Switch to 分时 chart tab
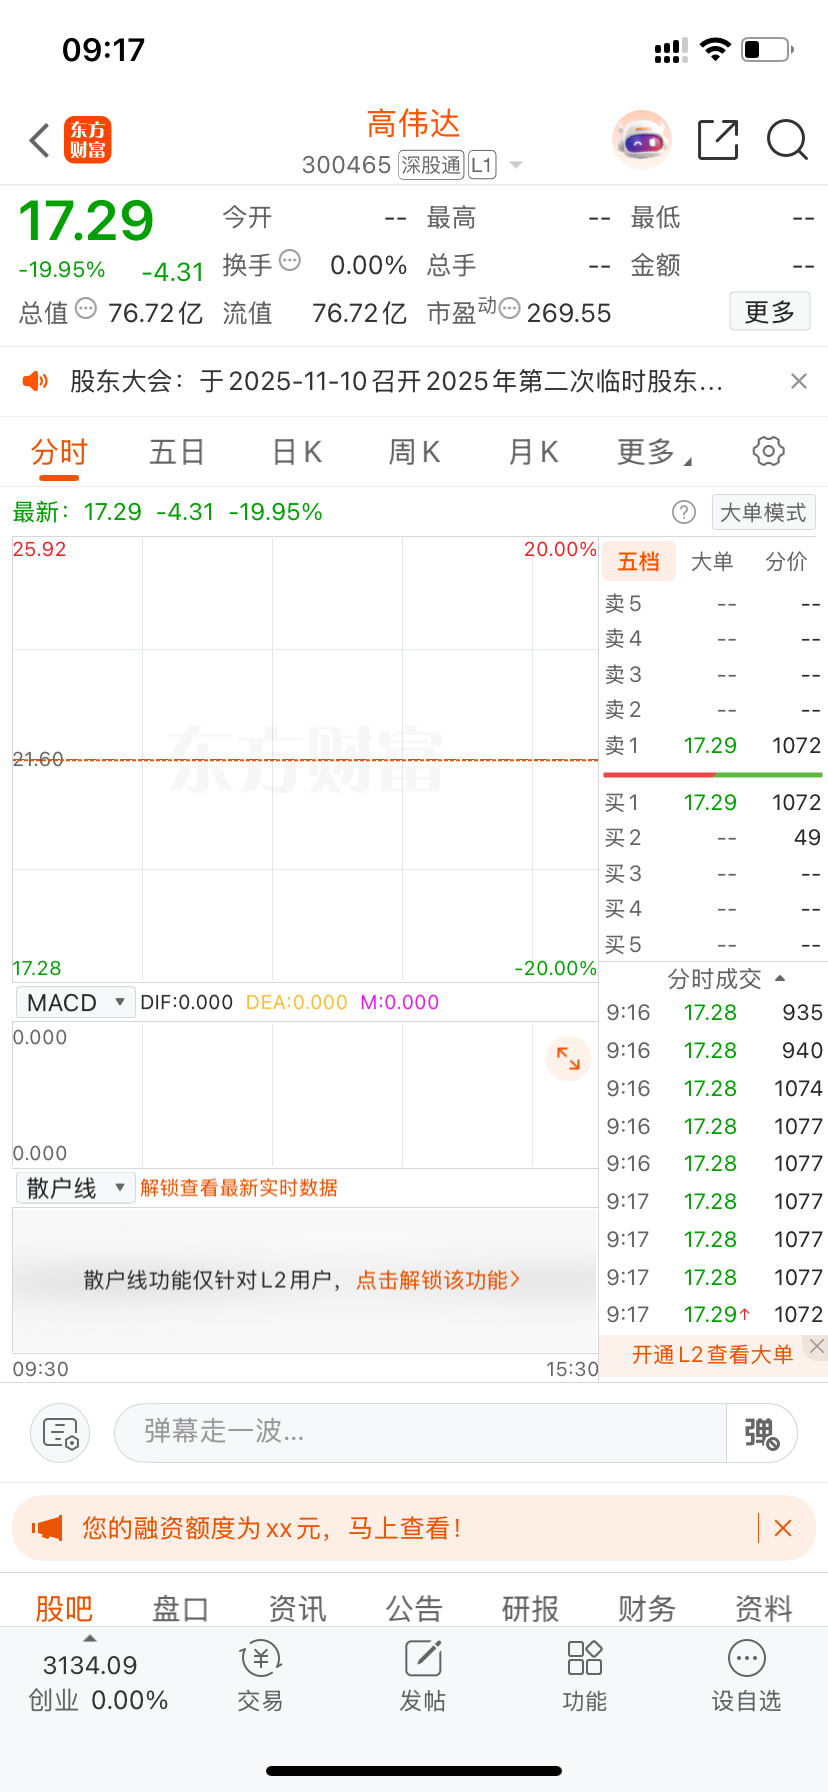Image resolution: width=828 pixels, height=1792 pixels. tap(59, 452)
